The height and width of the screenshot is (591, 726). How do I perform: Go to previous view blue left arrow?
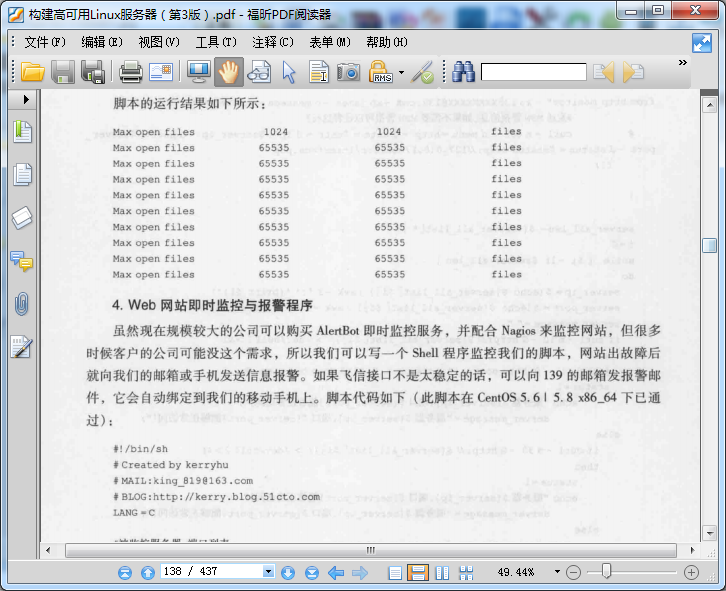(x=336, y=573)
